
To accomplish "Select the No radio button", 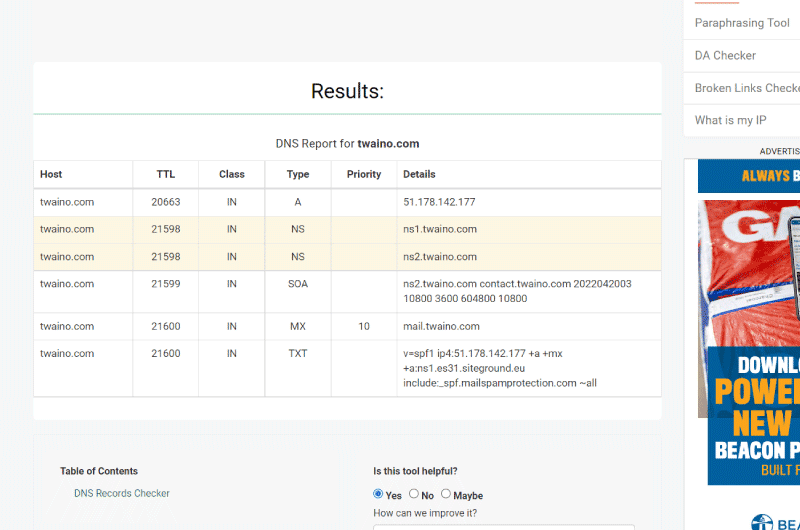I will 414,494.
